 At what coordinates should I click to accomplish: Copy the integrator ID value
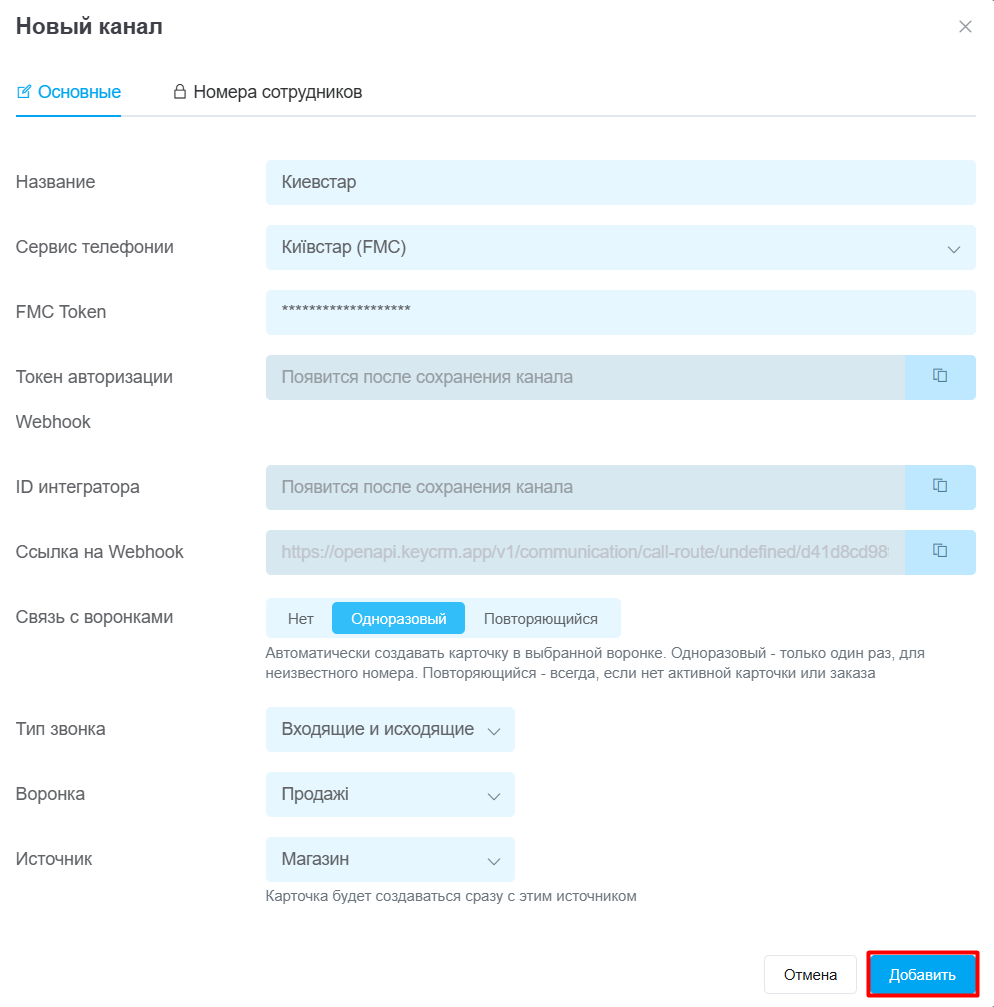(x=940, y=487)
